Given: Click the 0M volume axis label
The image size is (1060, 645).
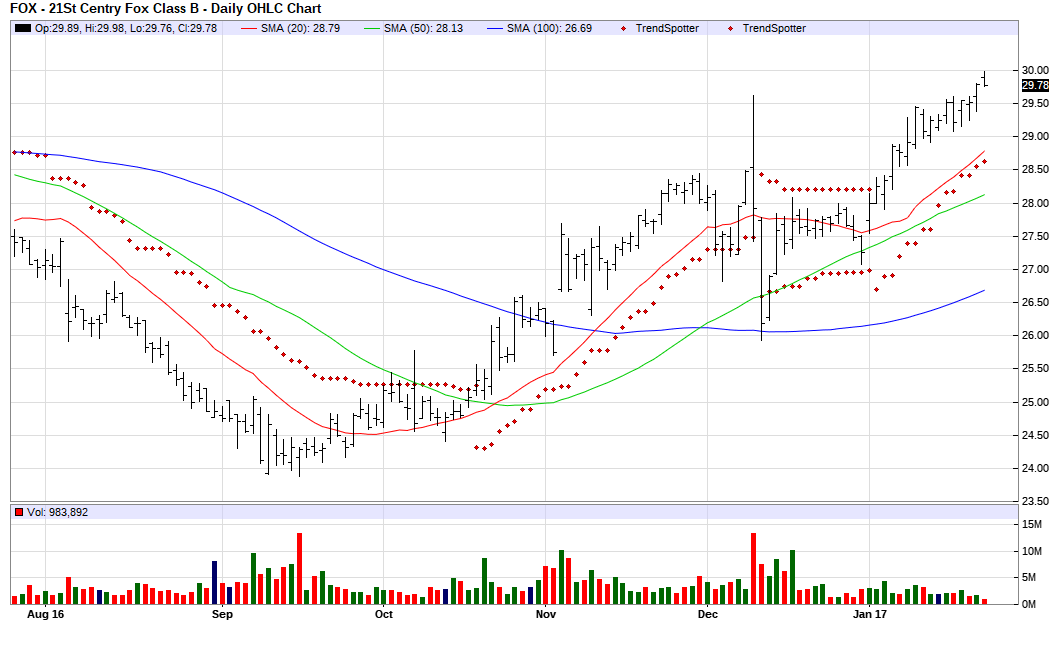Looking at the screenshot, I should (x=1029, y=604).
